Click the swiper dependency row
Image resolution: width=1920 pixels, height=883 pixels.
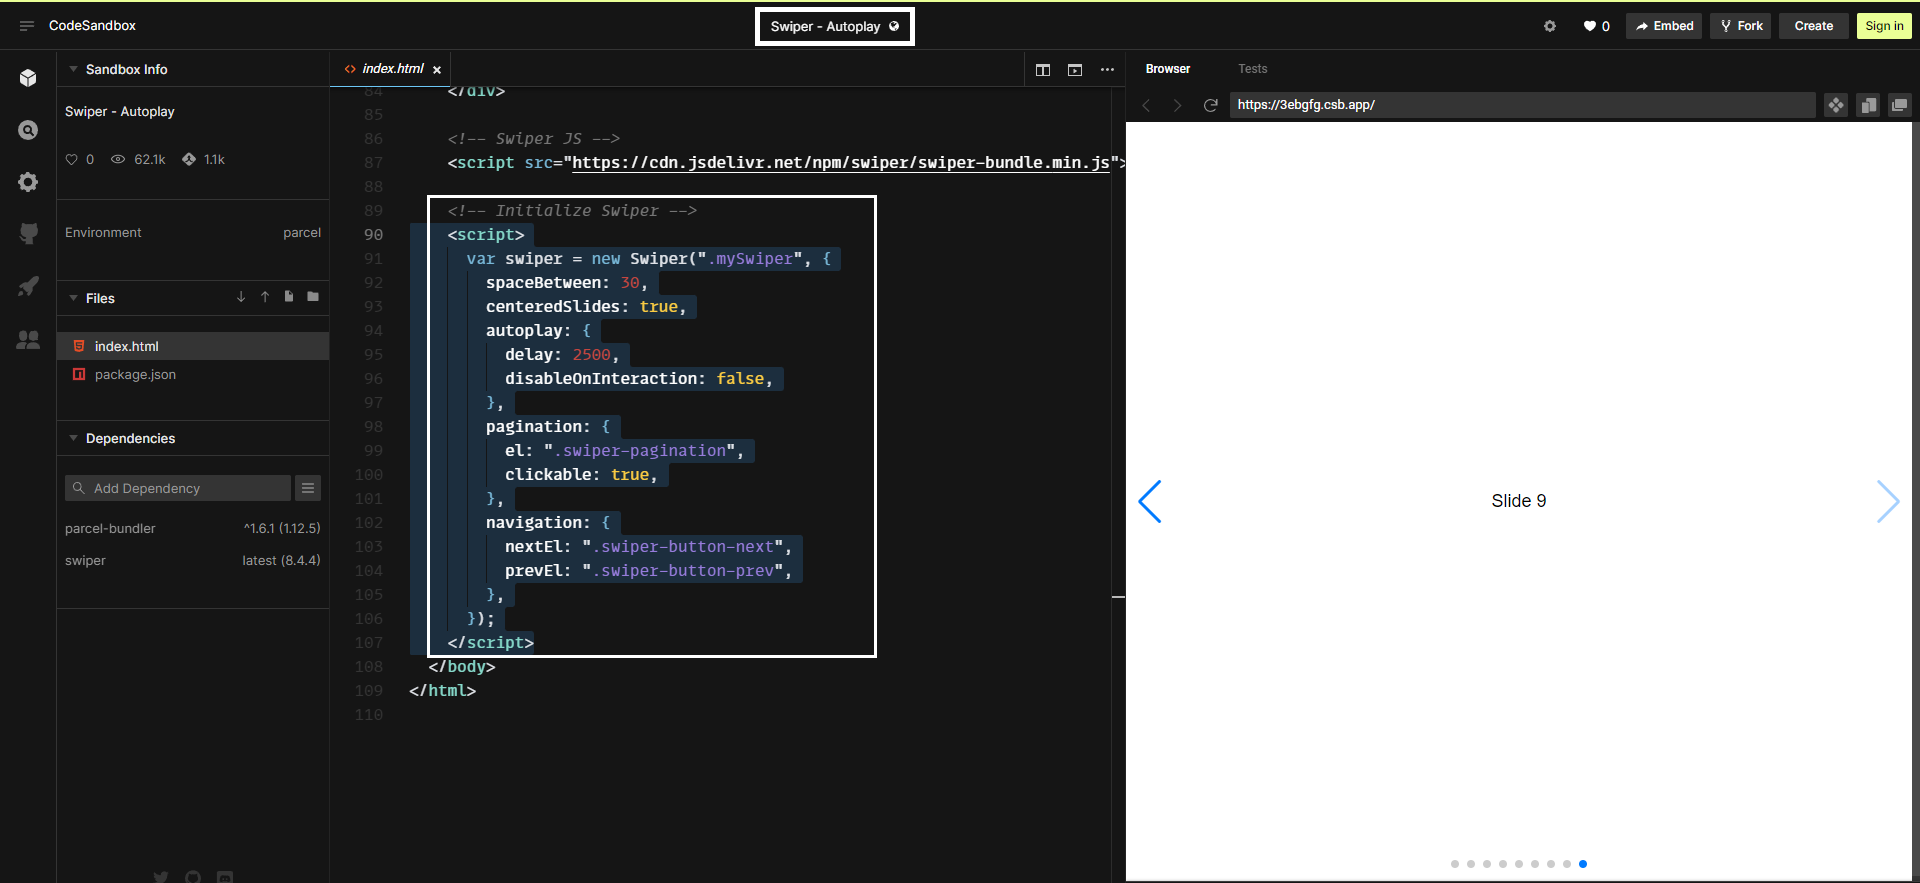tap(193, 560)
